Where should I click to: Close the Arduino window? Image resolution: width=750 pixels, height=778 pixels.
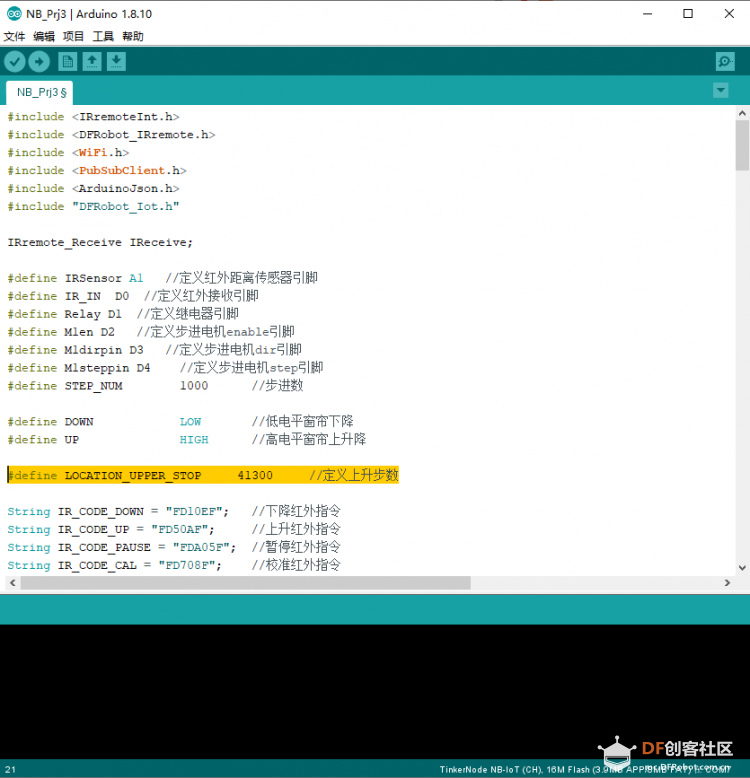[729, 14]
